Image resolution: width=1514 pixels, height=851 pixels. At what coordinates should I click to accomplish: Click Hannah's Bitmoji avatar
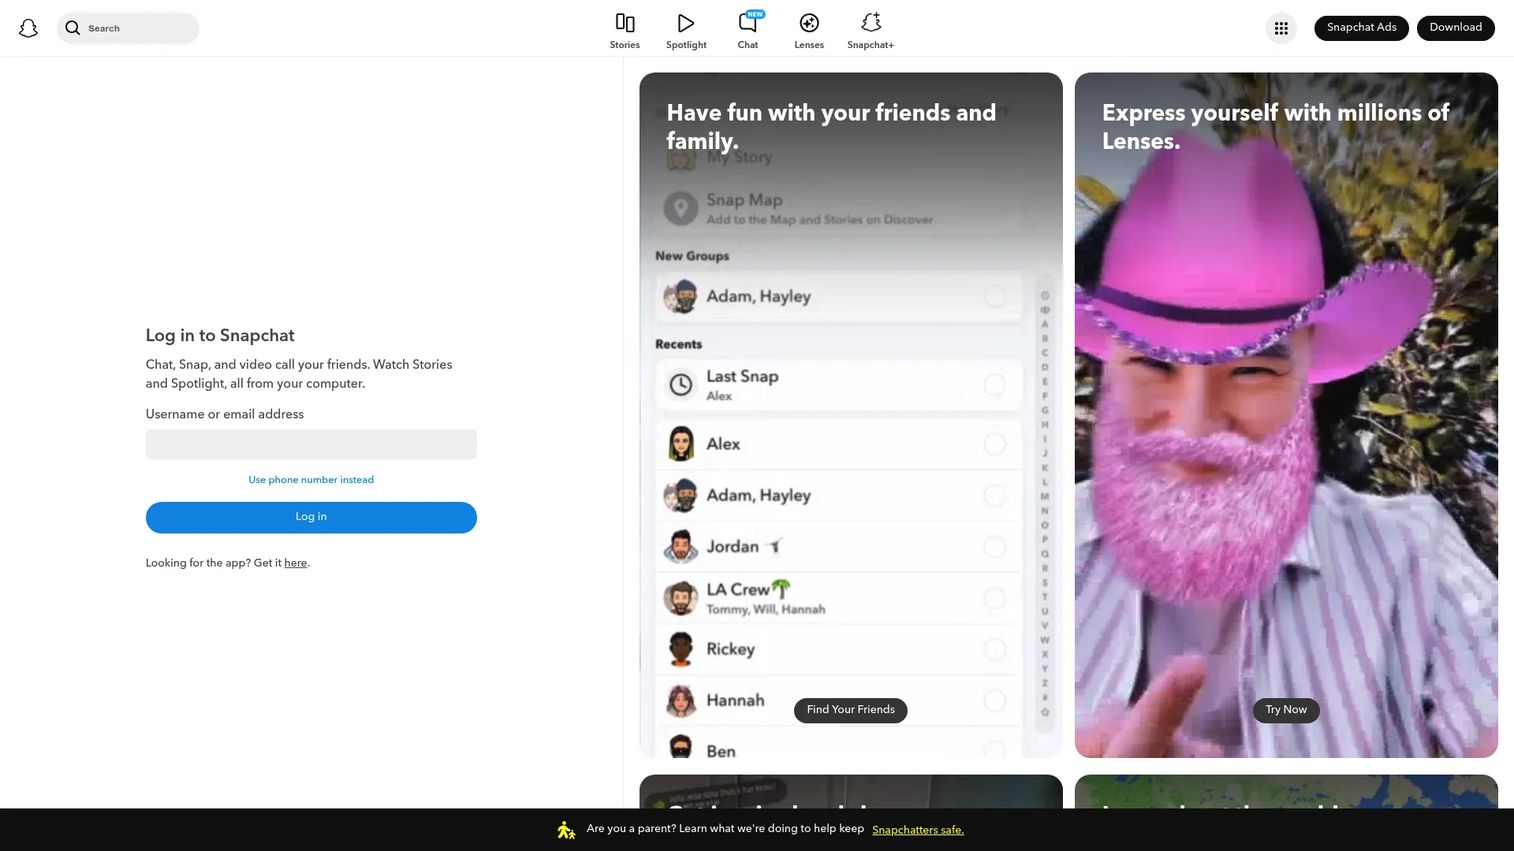point(681,701)
